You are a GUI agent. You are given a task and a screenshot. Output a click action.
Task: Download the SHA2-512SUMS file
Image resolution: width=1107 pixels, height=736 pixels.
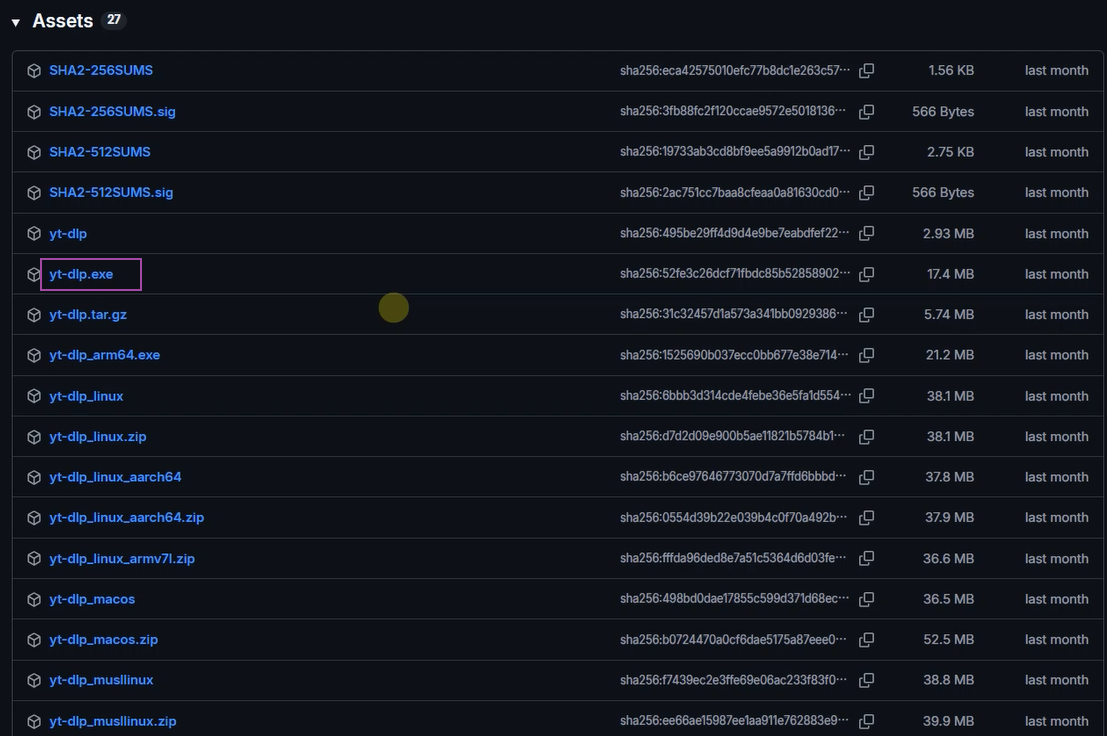(x=100, y=152)
